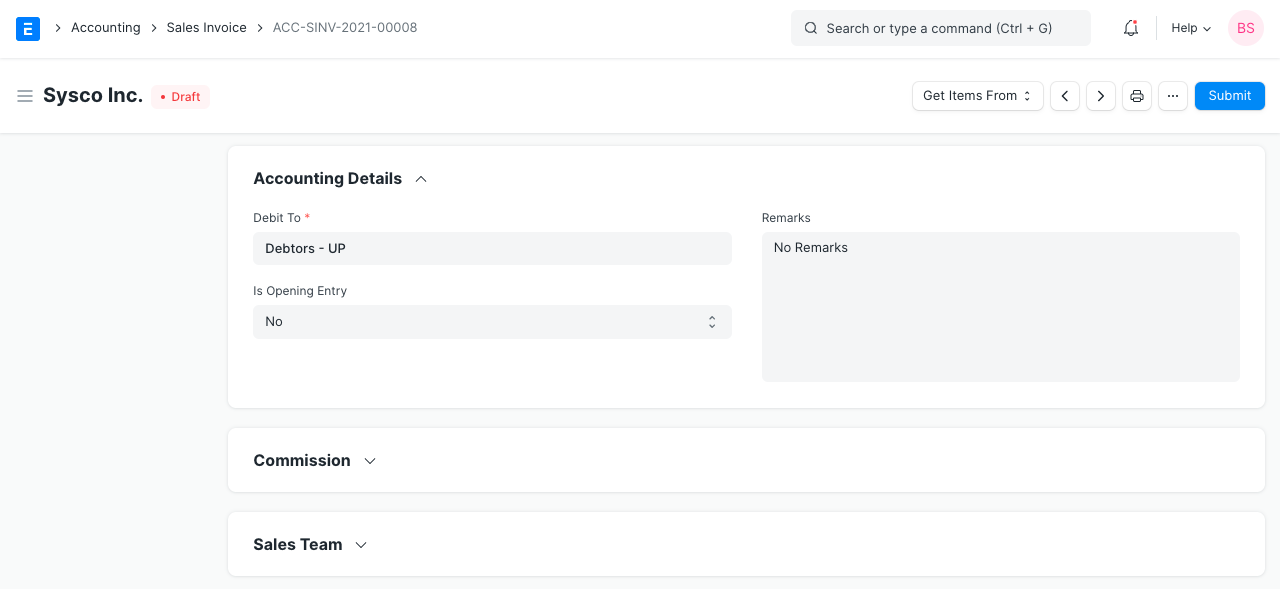This screenshot has height=589, width=1280.
Task: Open the BS user avatar menu
Action: (1245, 28)
